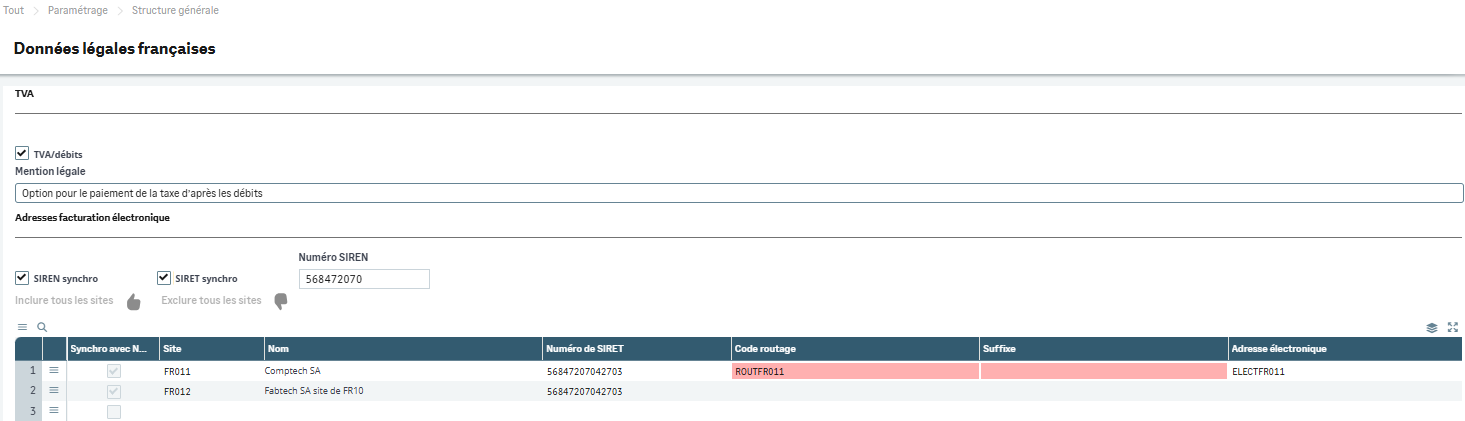Open Structure générale breadcrumb

pos(175,10)
